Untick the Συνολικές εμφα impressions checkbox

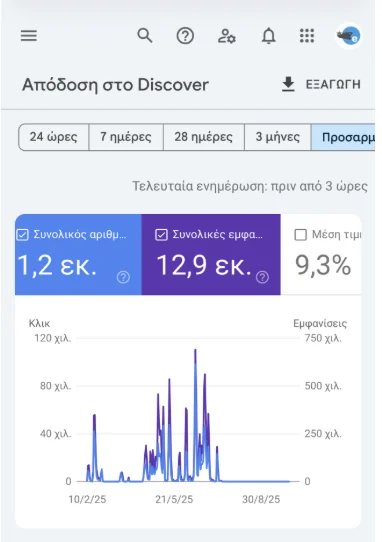(x=161, y=235)
